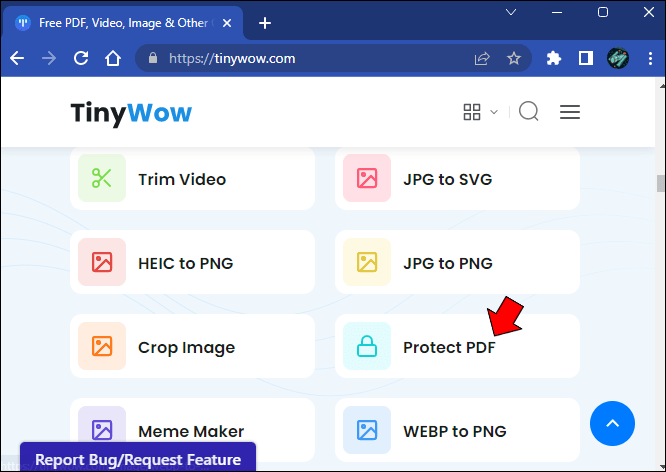Open the browser extensions puzzle icon

click(x=553, y=58)
